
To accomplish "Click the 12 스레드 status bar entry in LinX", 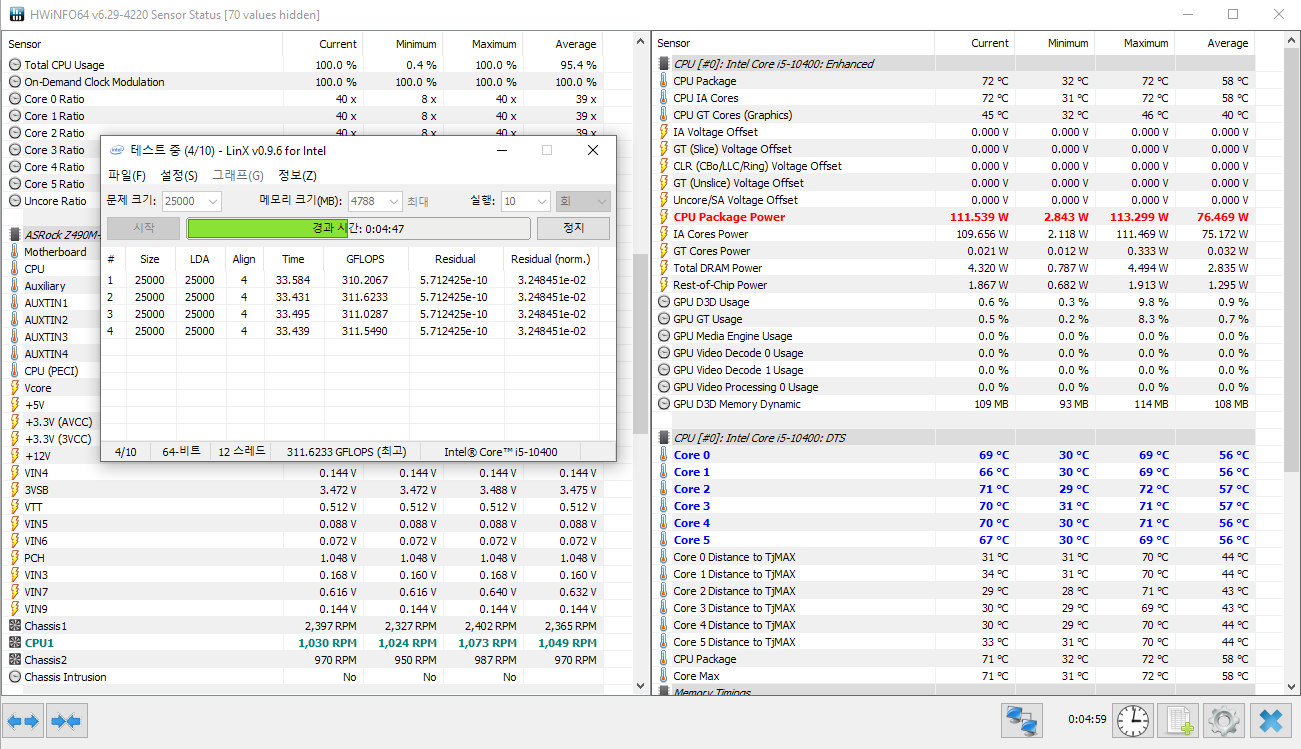I will (242, 451).
